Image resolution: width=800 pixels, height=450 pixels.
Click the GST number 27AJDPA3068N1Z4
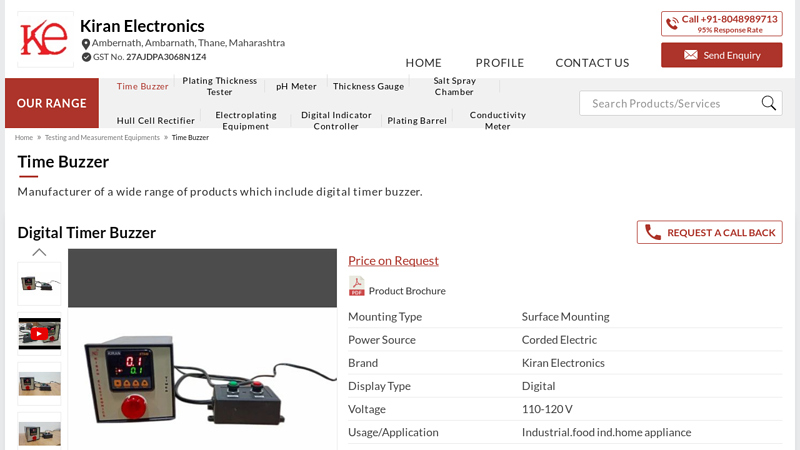[166, 57]
